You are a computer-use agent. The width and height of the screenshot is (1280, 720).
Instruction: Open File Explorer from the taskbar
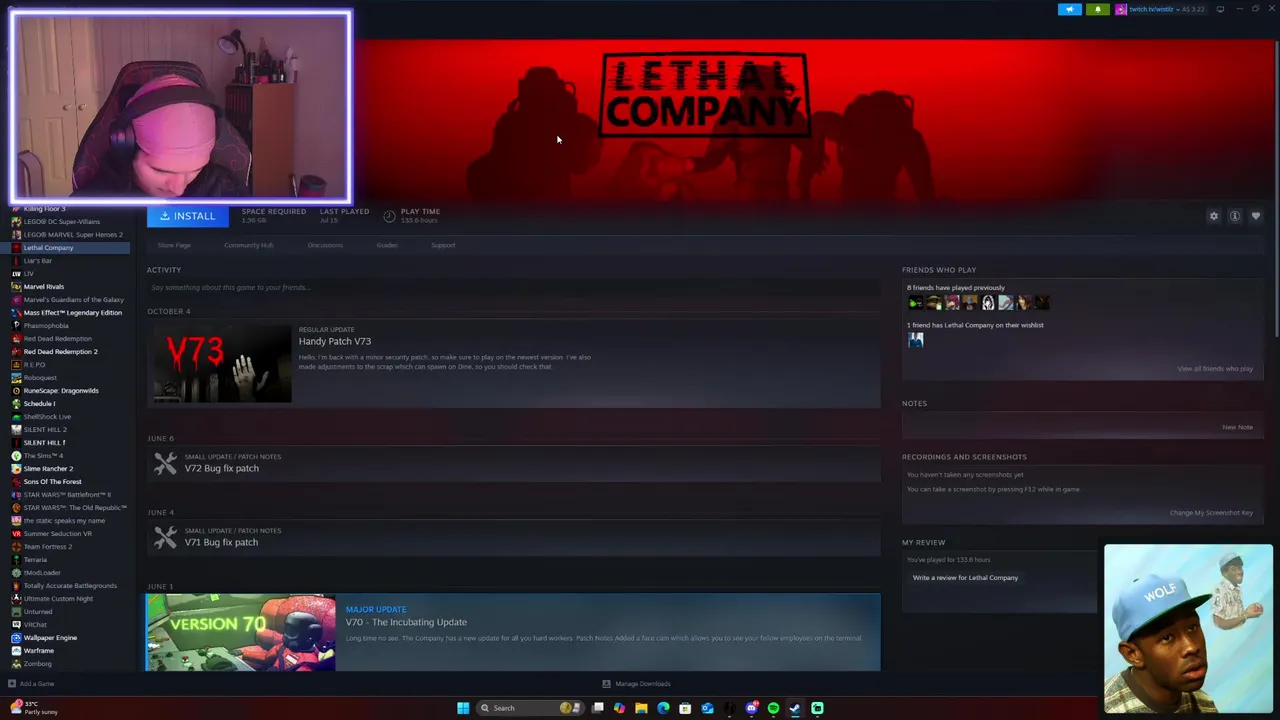click(641, 708)
